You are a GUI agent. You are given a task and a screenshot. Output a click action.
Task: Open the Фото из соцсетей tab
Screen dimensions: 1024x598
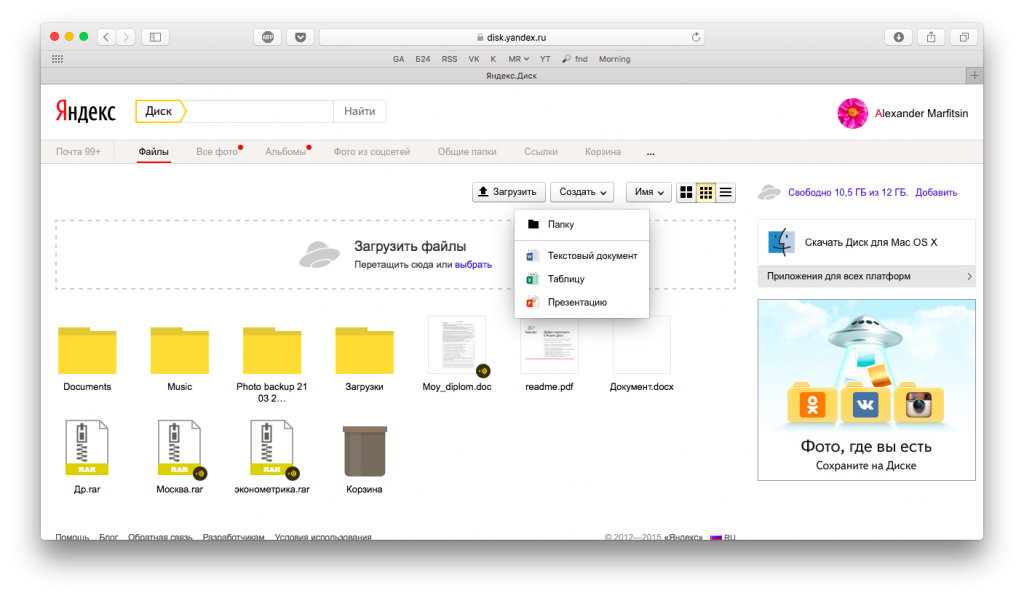tap(372, 151)
